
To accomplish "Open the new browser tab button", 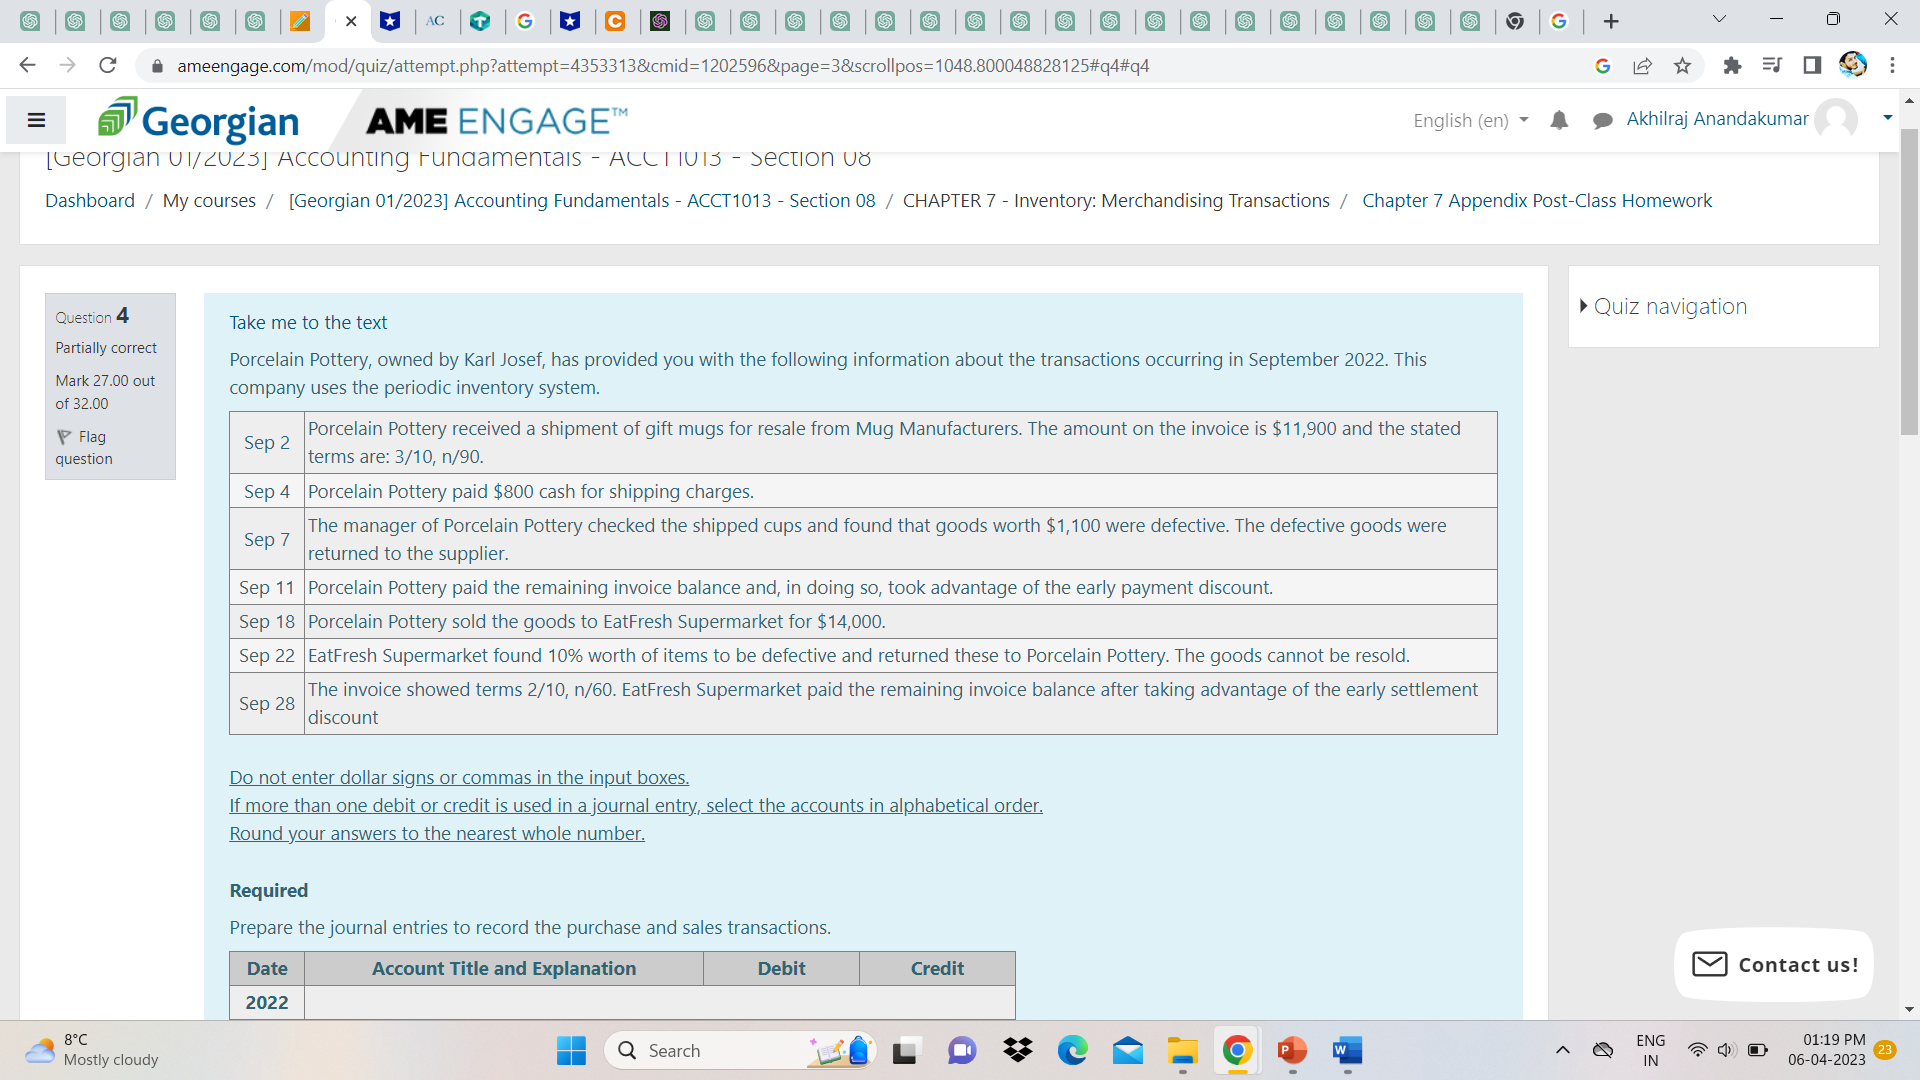I will (x=1611, y=21).
